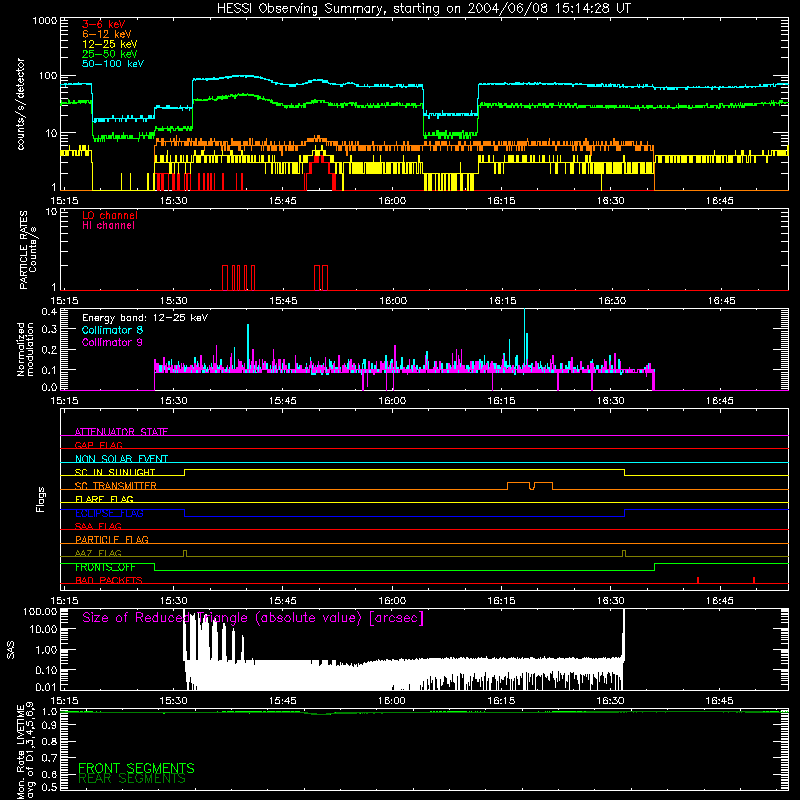
Task: Click the HI channel legend entry
Action: 108,226
